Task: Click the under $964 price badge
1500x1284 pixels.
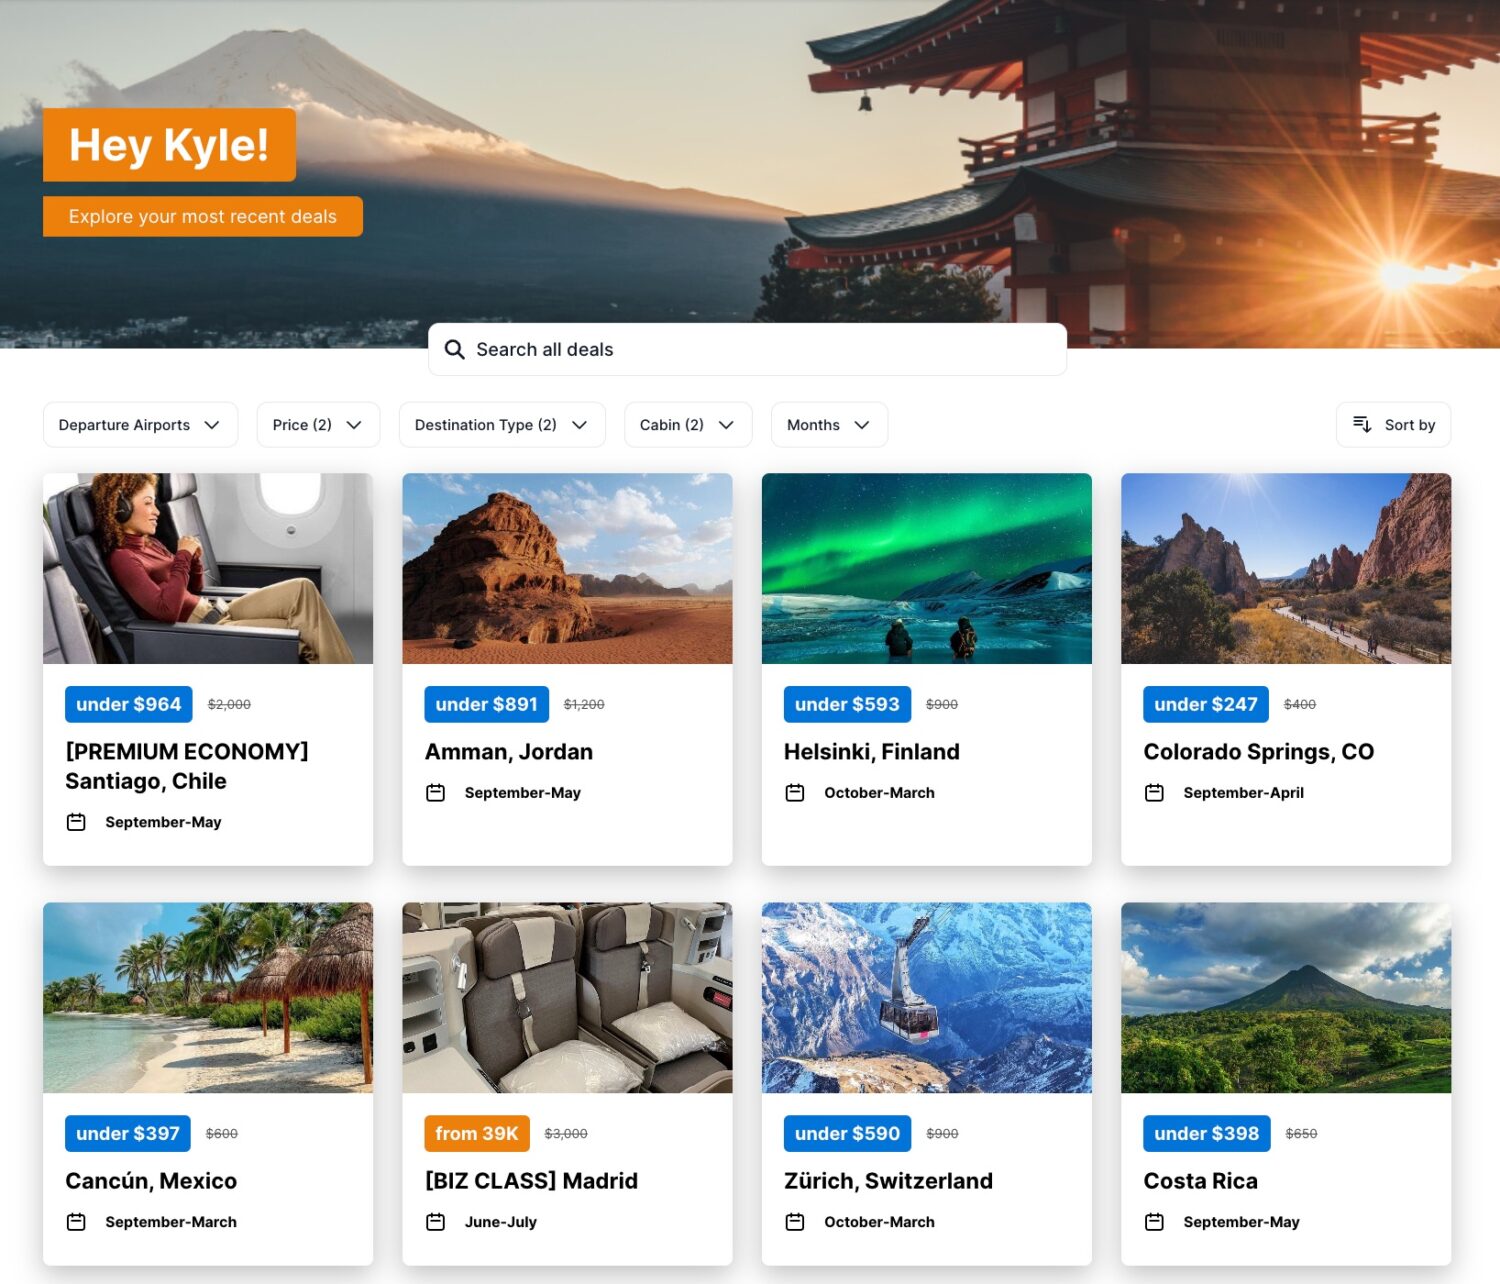Action: (128, 704)
